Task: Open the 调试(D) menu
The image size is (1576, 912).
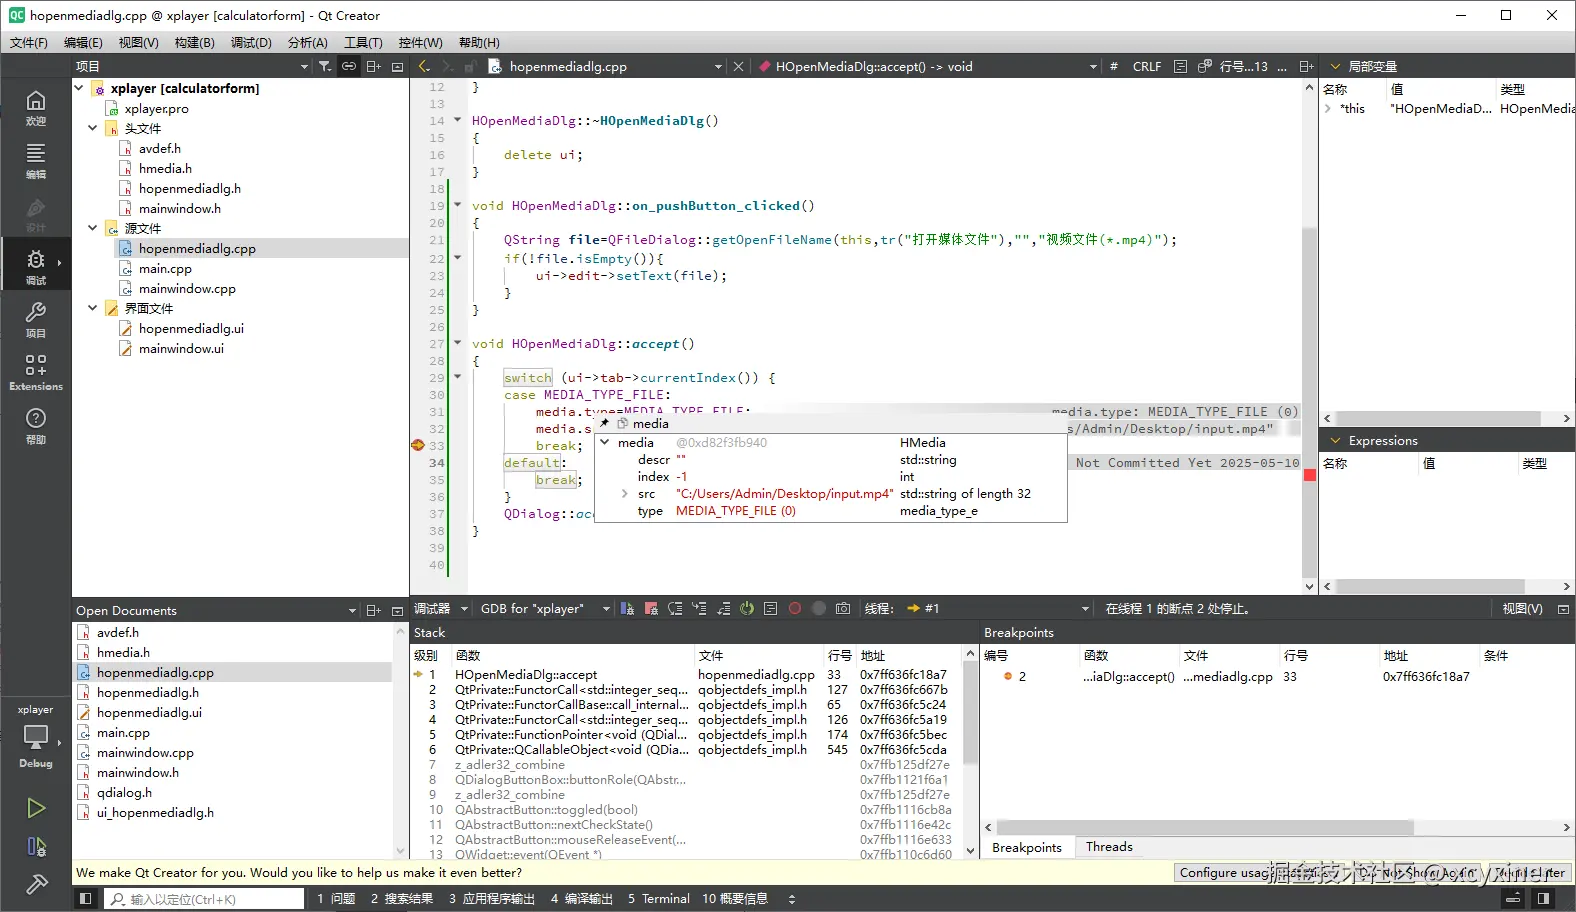Action: click(251, 43)
